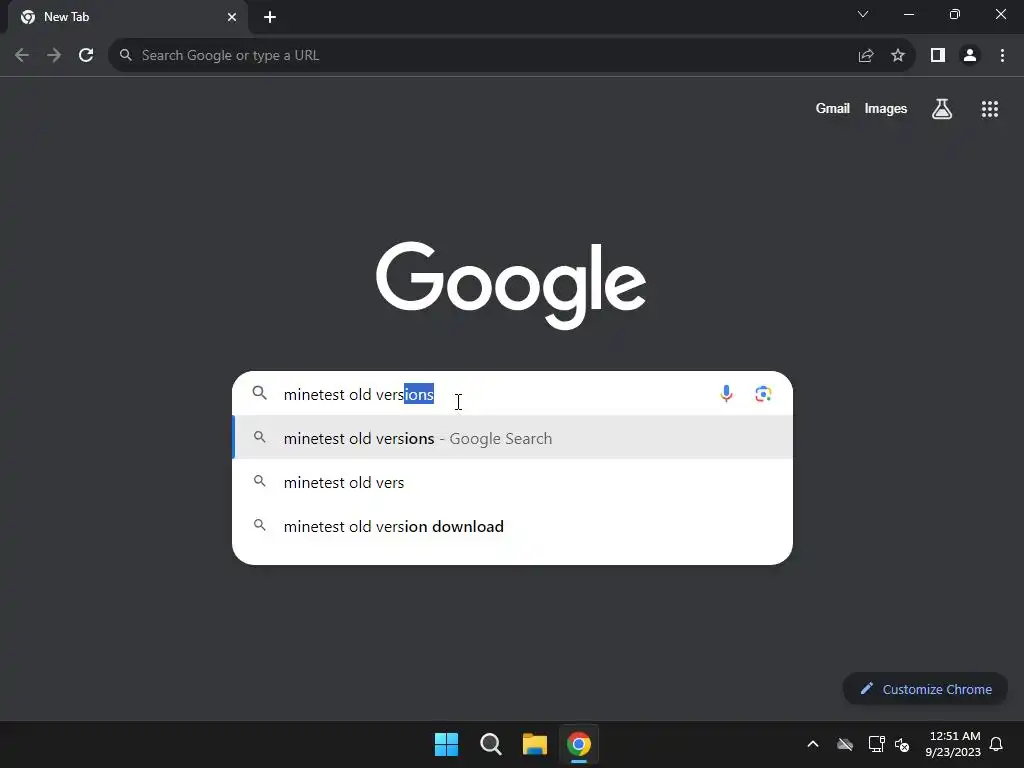Viewport: 1024px width, 768px height.
Task: Choose the 'minetest old vers' suggestion
Action: tap(513, 483)
